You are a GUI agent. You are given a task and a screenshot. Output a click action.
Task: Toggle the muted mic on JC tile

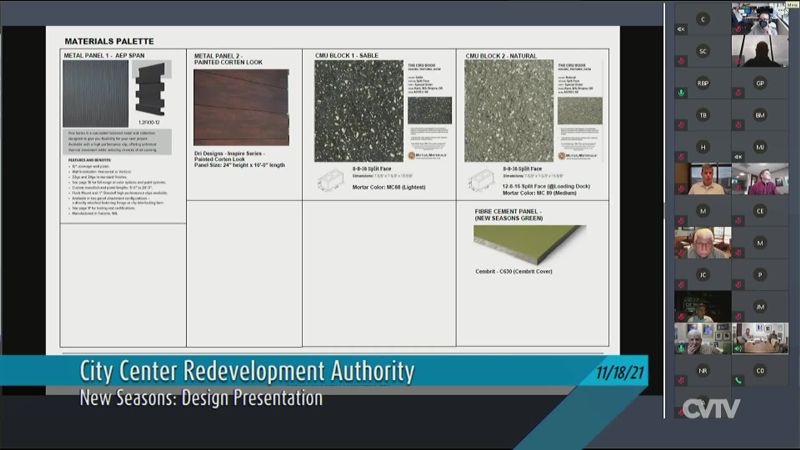tap(681, 284)
